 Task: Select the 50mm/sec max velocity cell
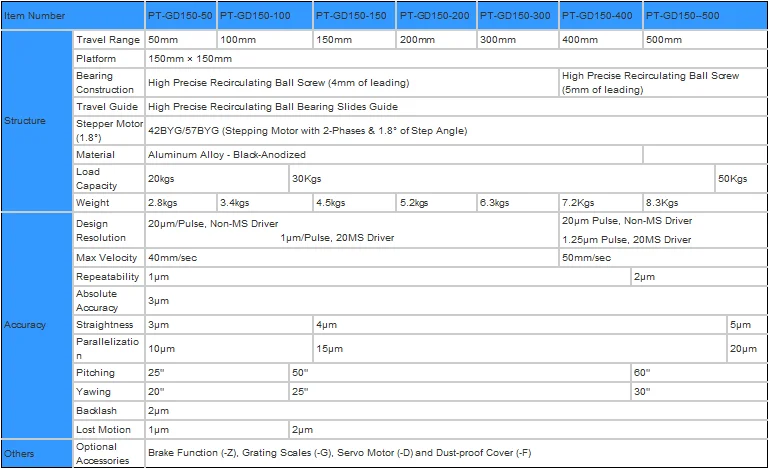(586, 258)
